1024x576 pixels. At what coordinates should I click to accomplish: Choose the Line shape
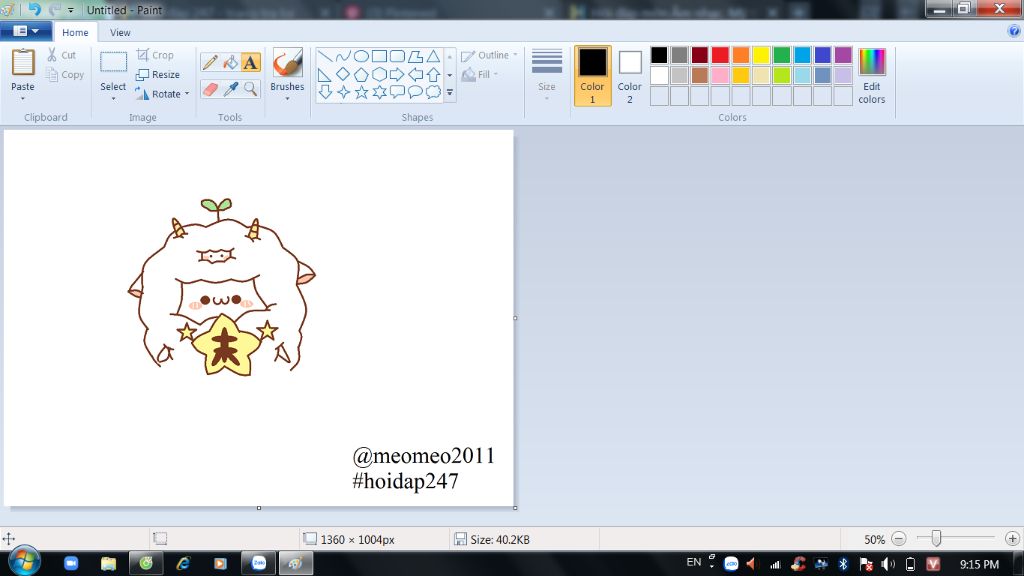click(x=325, y=57)
